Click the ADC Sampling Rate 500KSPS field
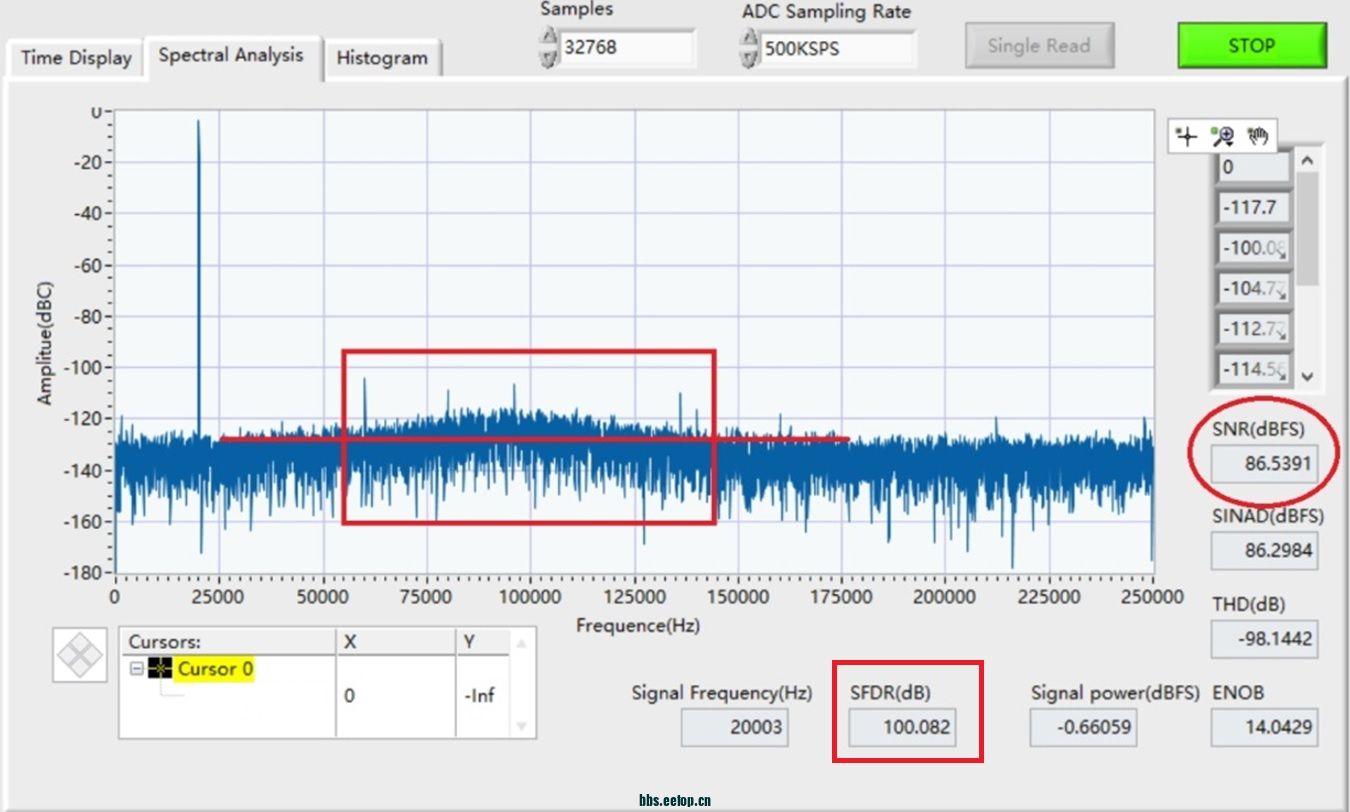 coord(837,49)
